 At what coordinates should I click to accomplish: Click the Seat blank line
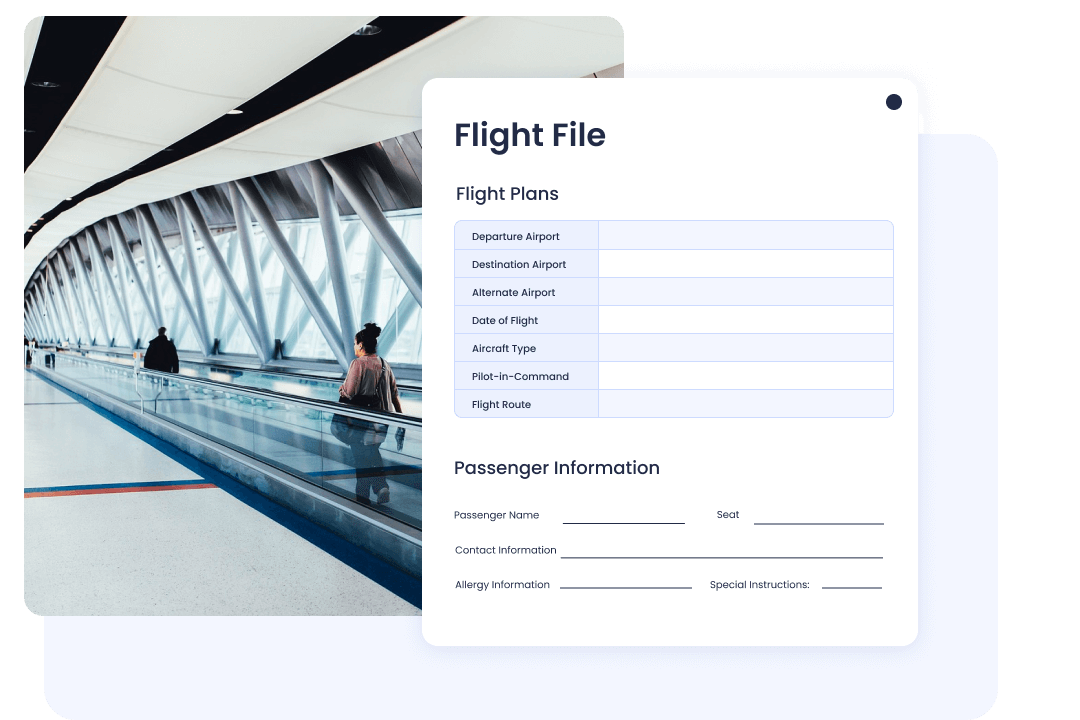(819, 519)
